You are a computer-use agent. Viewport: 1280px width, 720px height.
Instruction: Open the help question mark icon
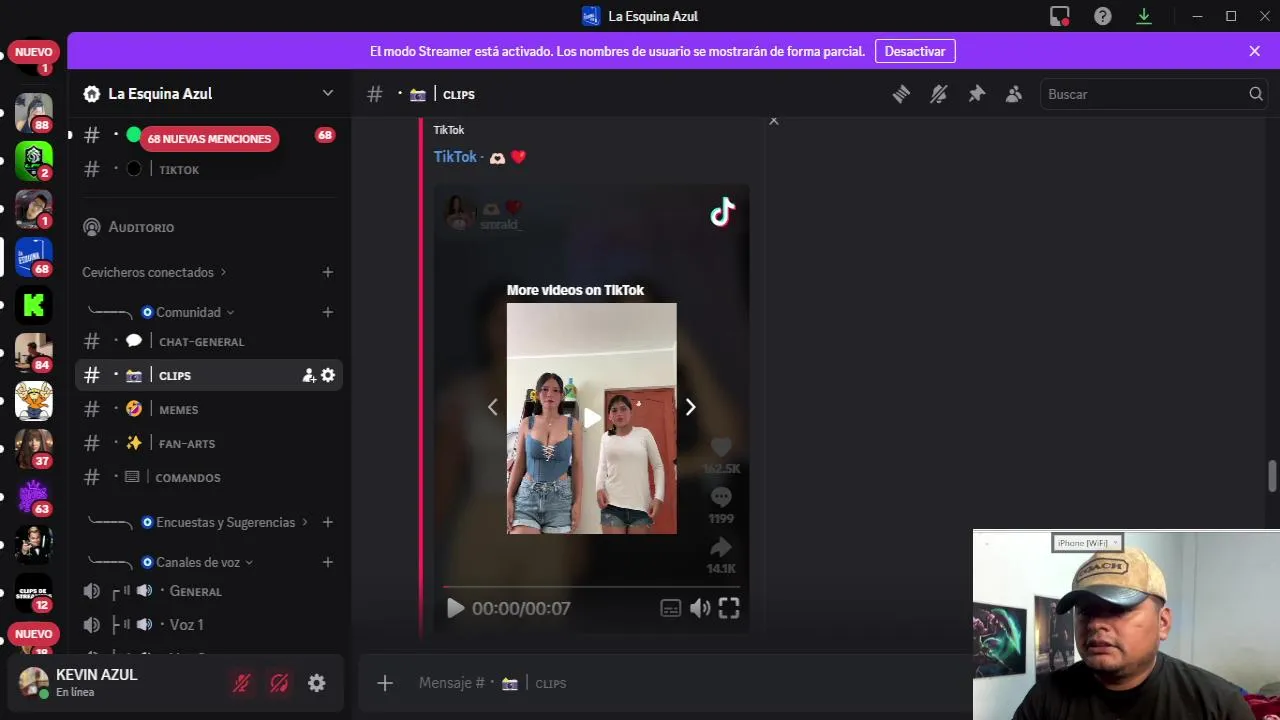click(x=1102, y=16)
